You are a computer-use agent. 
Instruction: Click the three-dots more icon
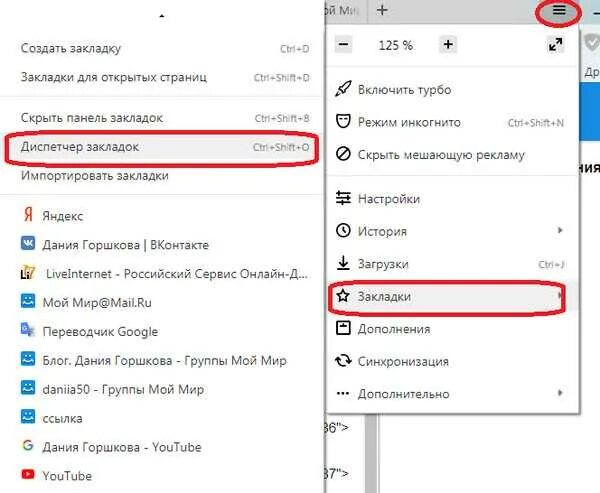pyautogui.click(x=343, y=393)
